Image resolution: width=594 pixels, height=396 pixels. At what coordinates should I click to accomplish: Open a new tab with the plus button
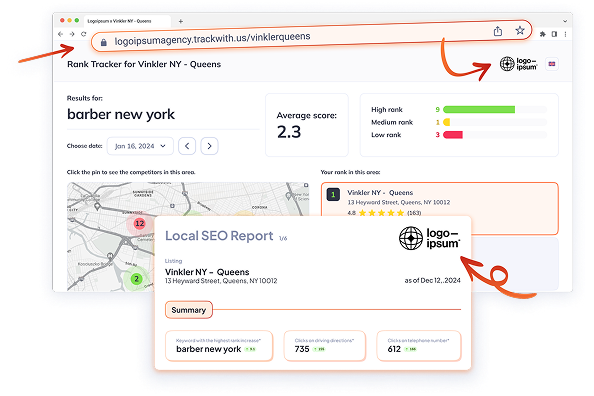pos(181,21)
